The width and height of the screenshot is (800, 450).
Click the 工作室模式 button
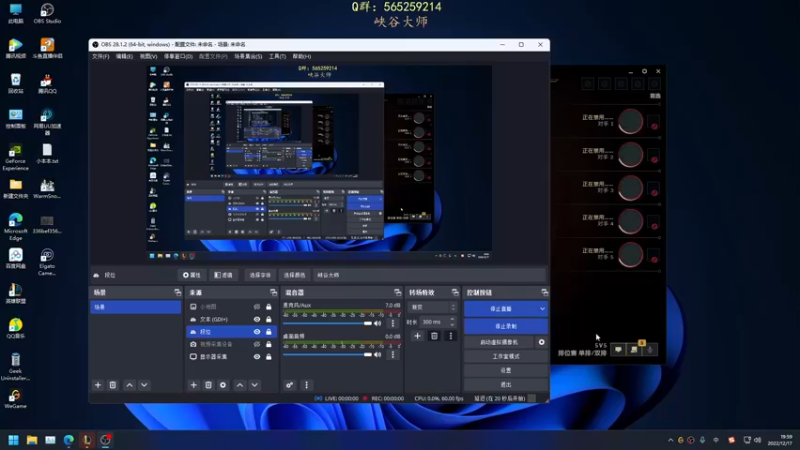tap(506, 356)
